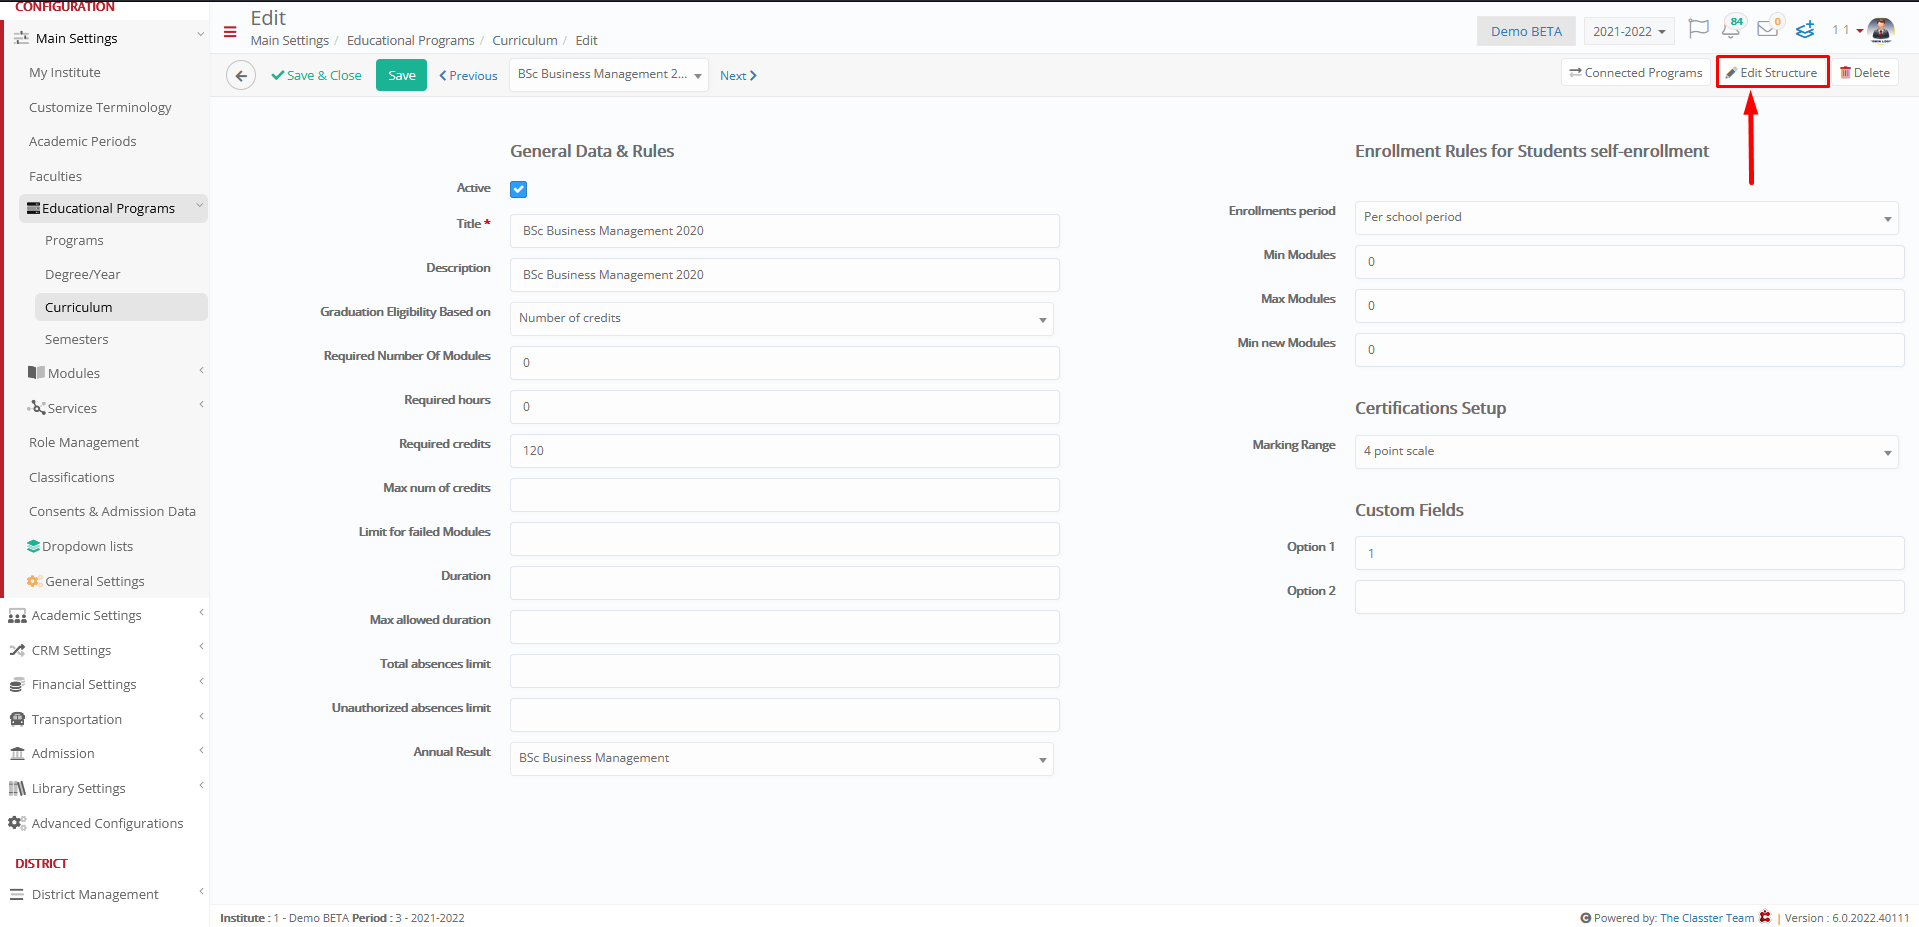Expand the Modules submenu

coord(201,371)
